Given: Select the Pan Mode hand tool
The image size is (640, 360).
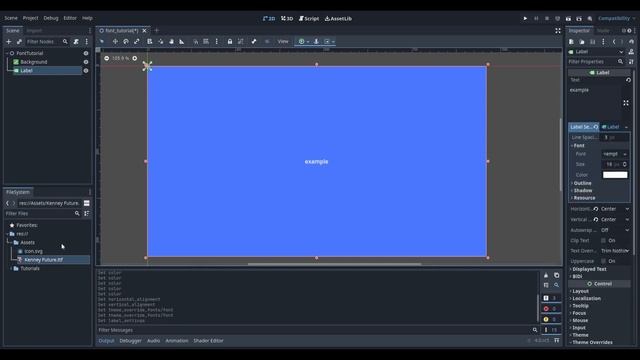Looking at the screenshot, I should click(x=171, y=41).
